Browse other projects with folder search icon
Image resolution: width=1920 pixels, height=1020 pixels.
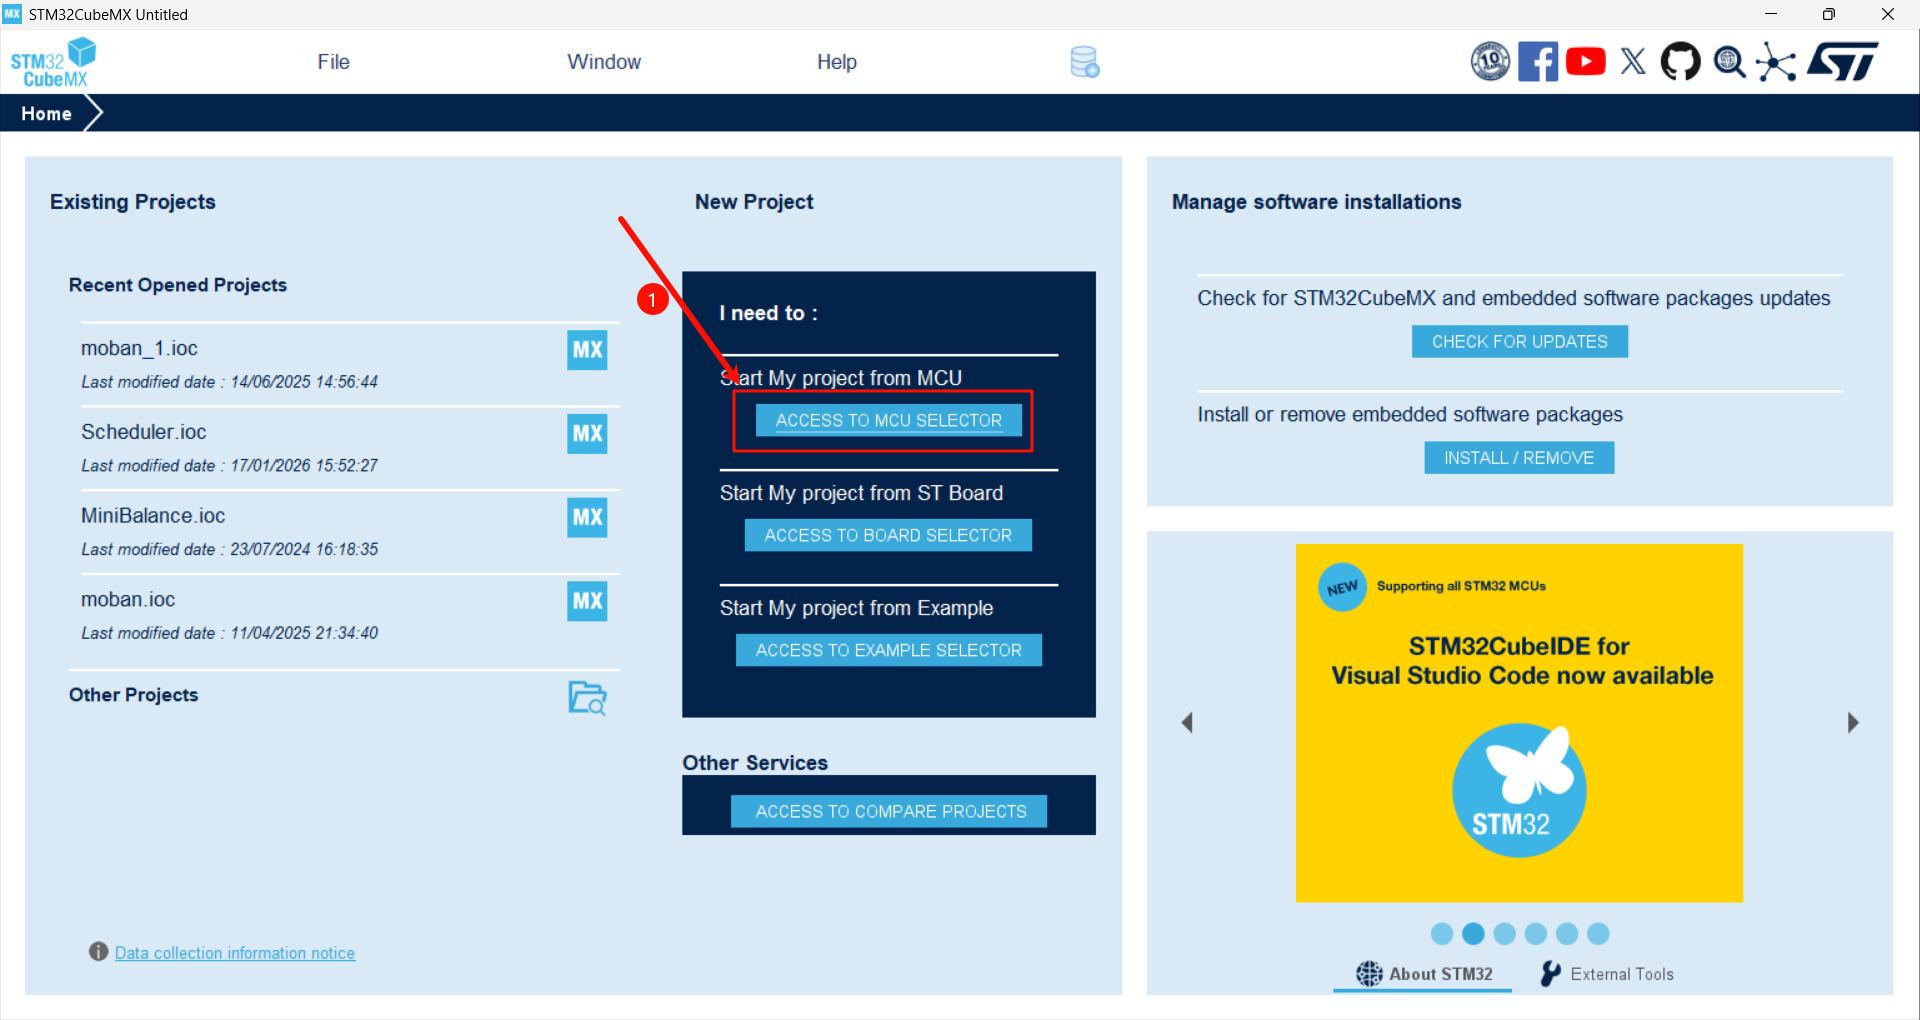(x=588, y=698)
